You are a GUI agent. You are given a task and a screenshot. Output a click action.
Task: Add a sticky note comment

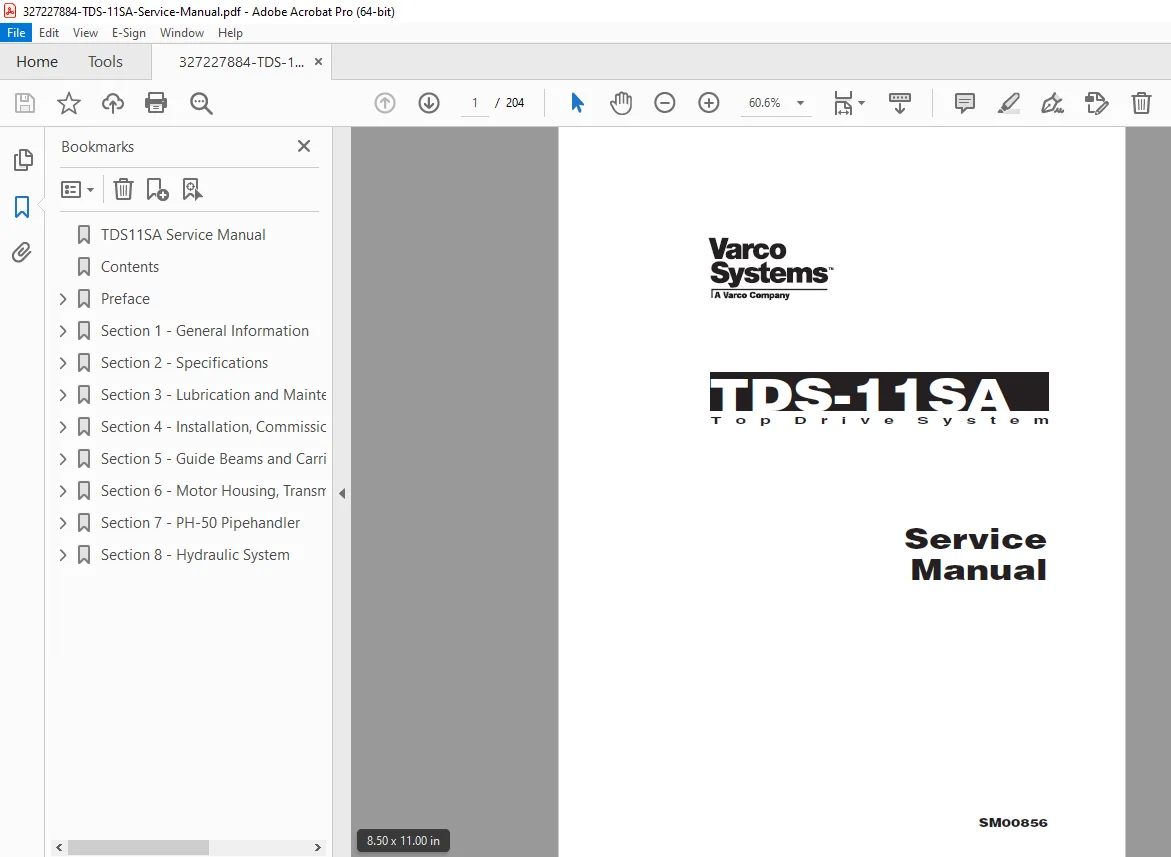click(x=965, y=103)
